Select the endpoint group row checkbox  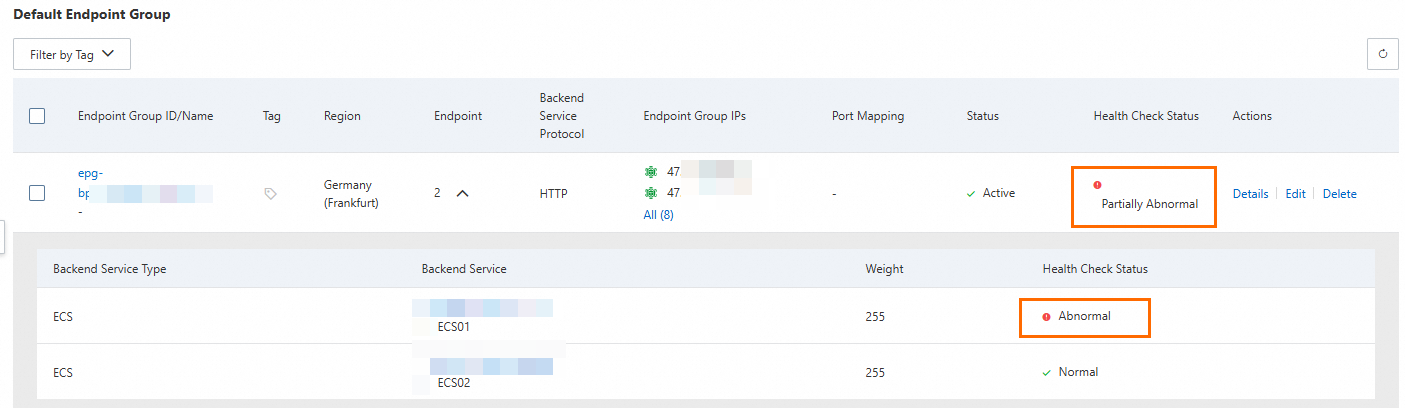coord(37,193)
